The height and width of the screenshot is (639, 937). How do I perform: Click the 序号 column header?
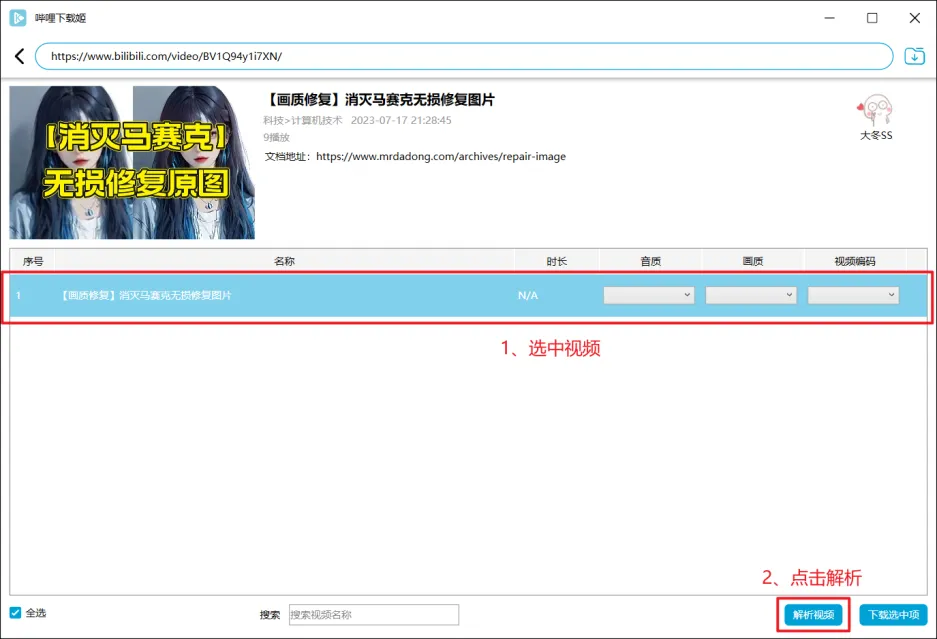coord(33,261)
